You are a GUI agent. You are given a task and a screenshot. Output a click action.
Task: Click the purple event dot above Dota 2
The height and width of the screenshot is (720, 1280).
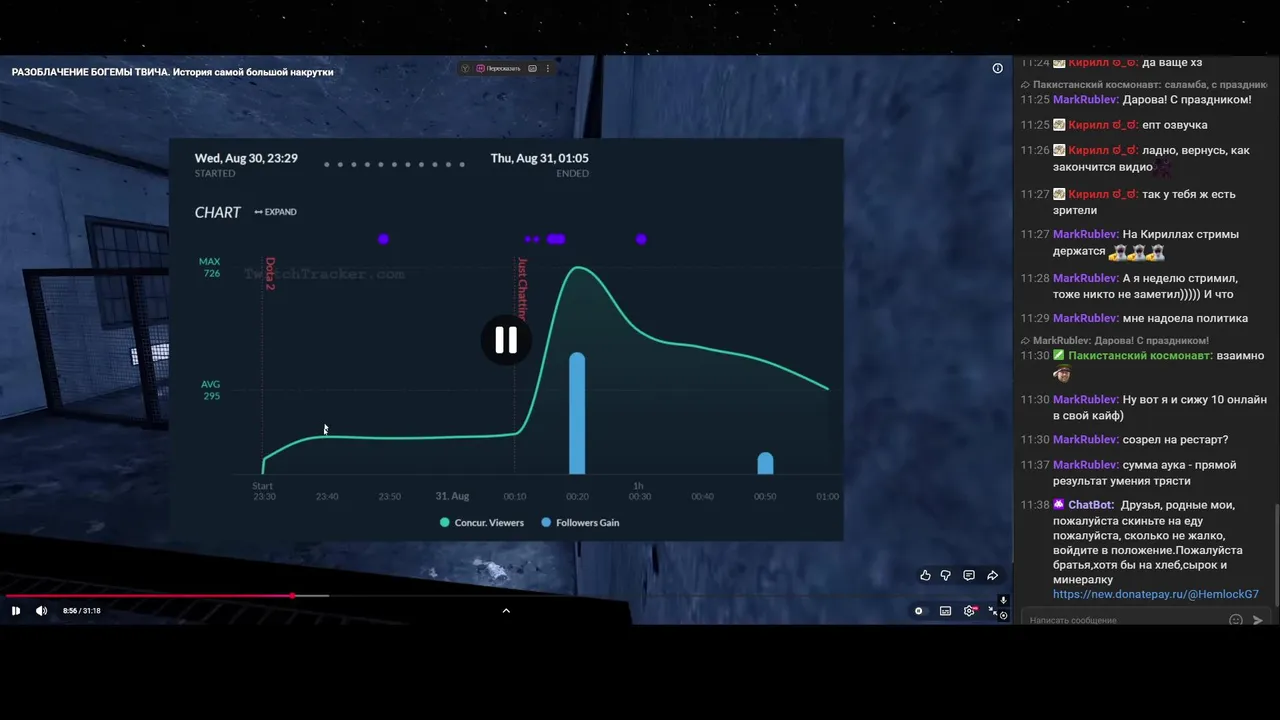383,239
